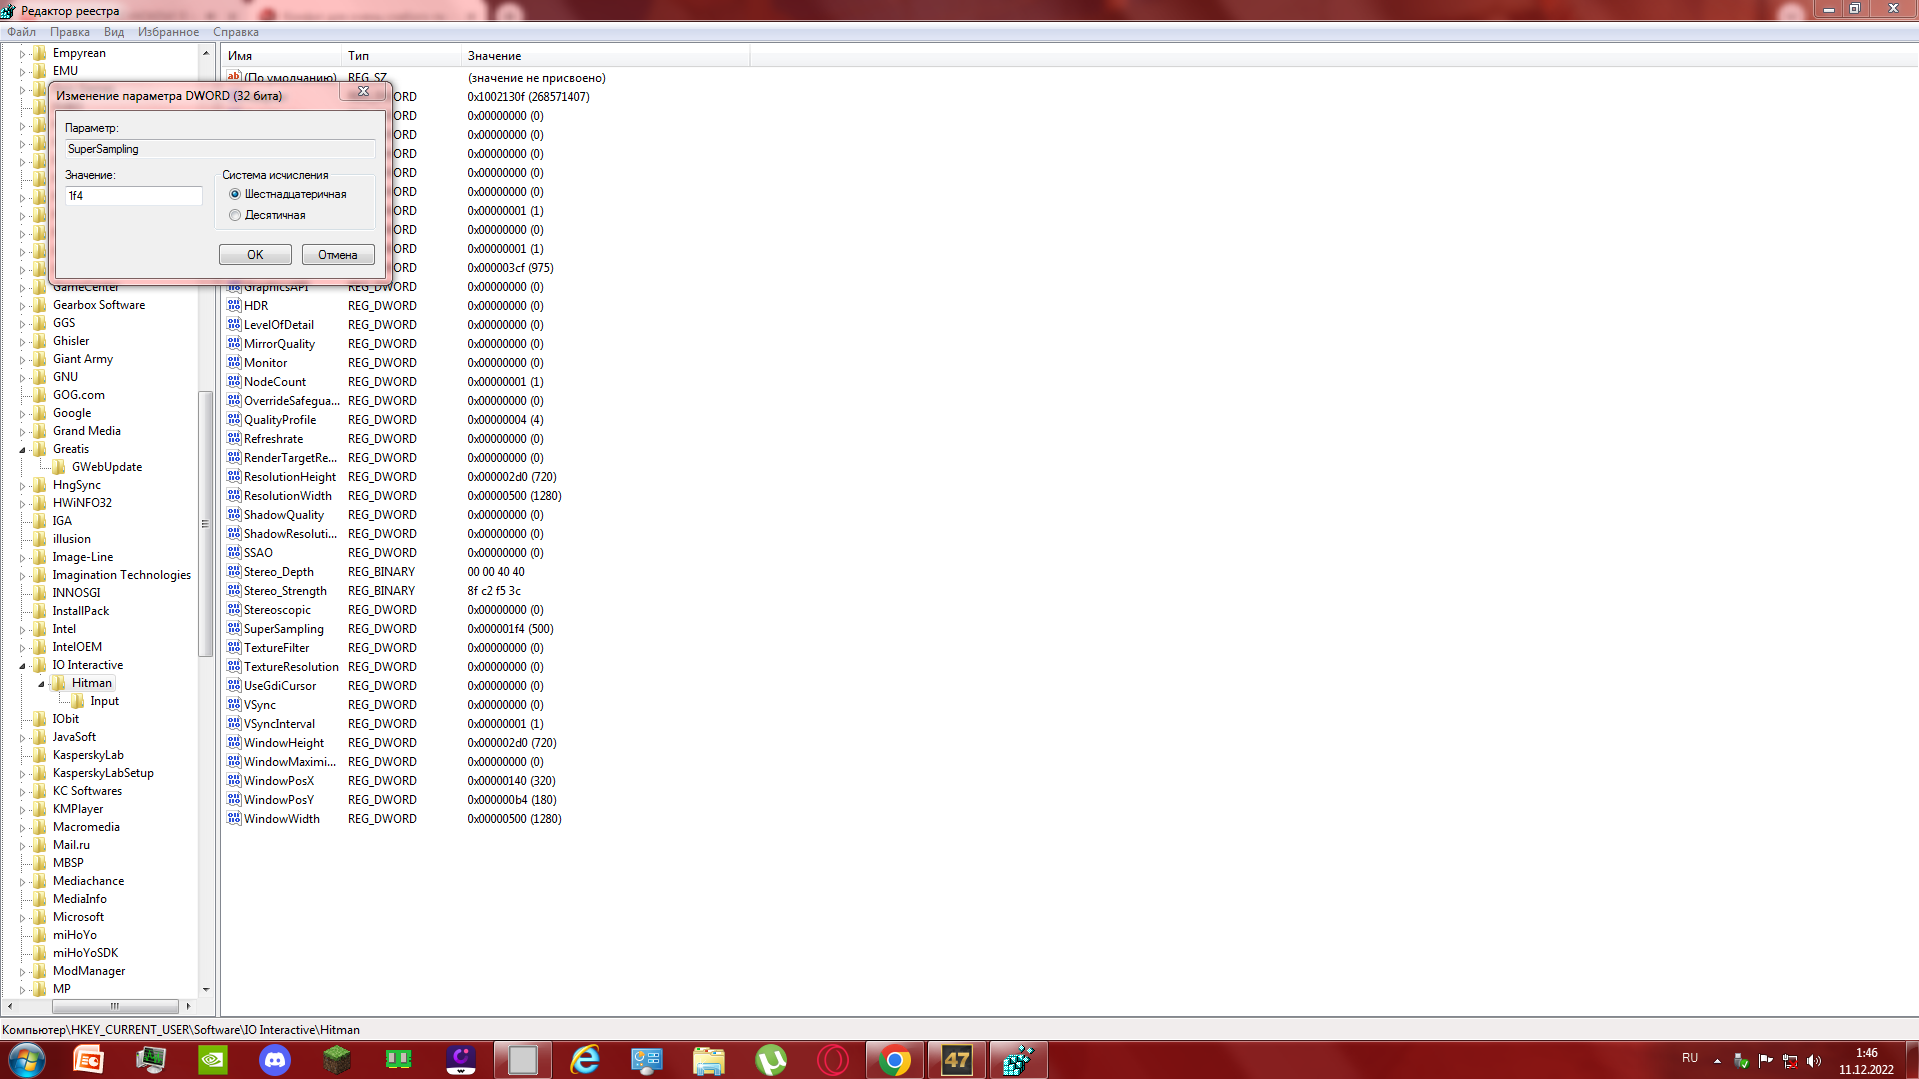Sort by the Имя column header

(282, 56)
